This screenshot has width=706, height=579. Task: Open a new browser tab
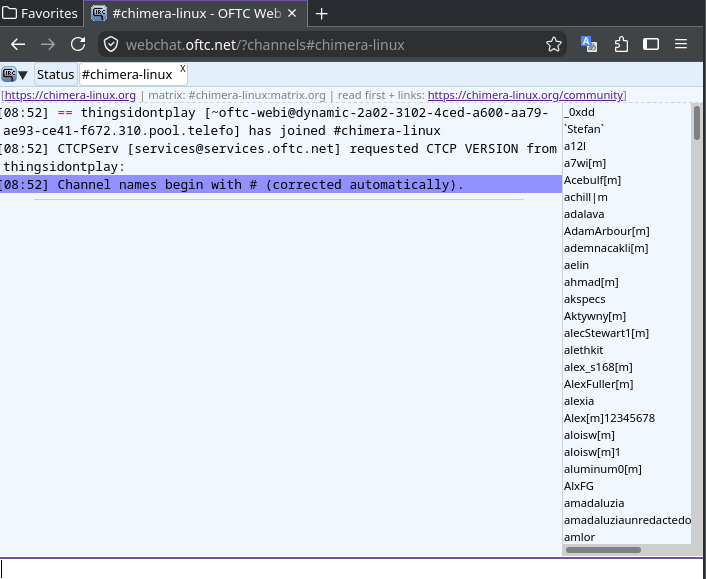pos(321,14)
